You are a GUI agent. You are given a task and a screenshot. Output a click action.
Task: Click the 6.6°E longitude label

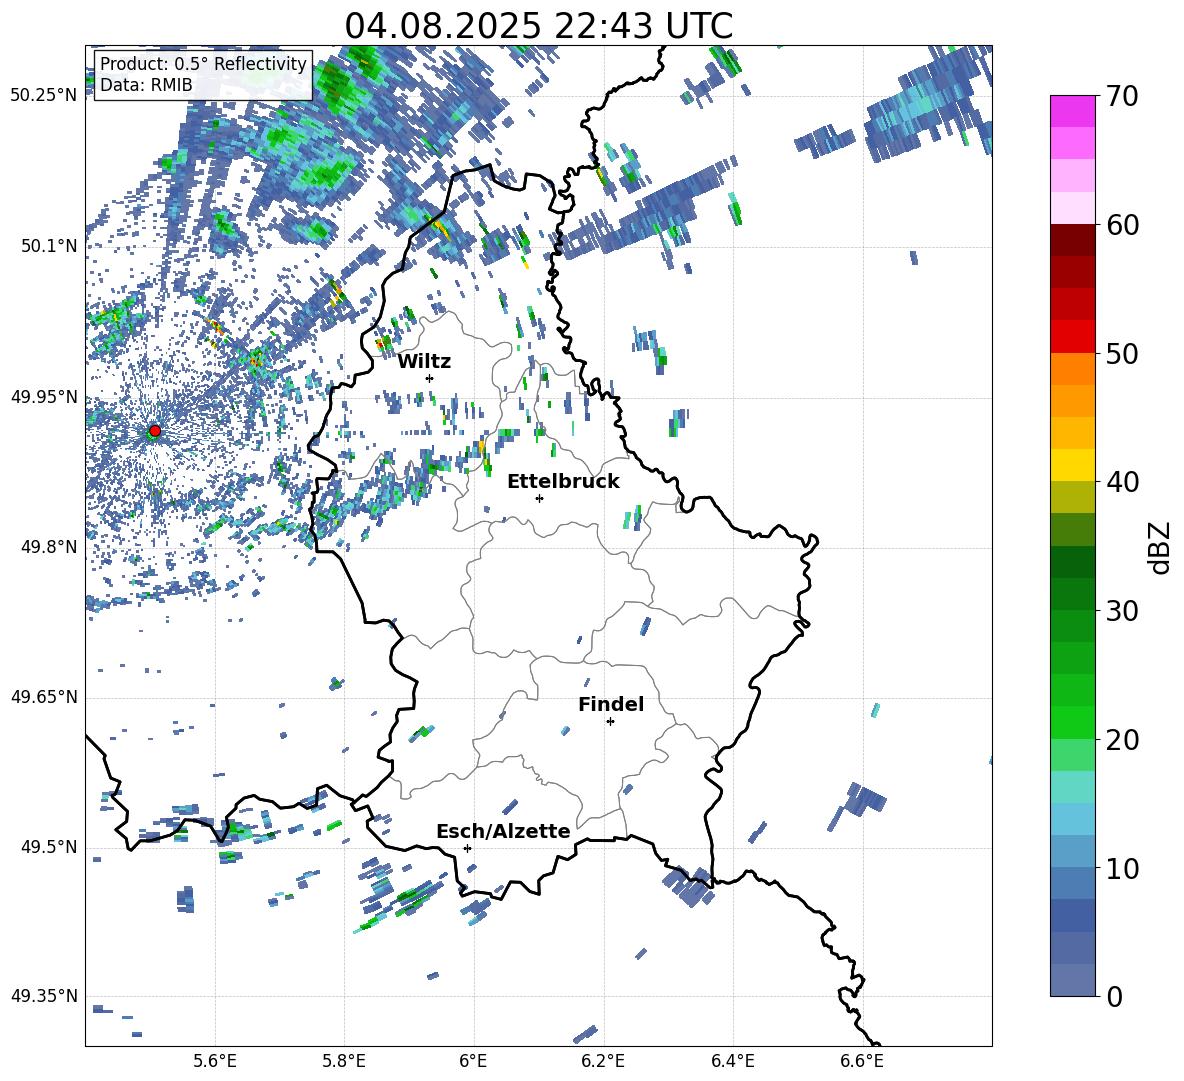(x=862, y=1061)
